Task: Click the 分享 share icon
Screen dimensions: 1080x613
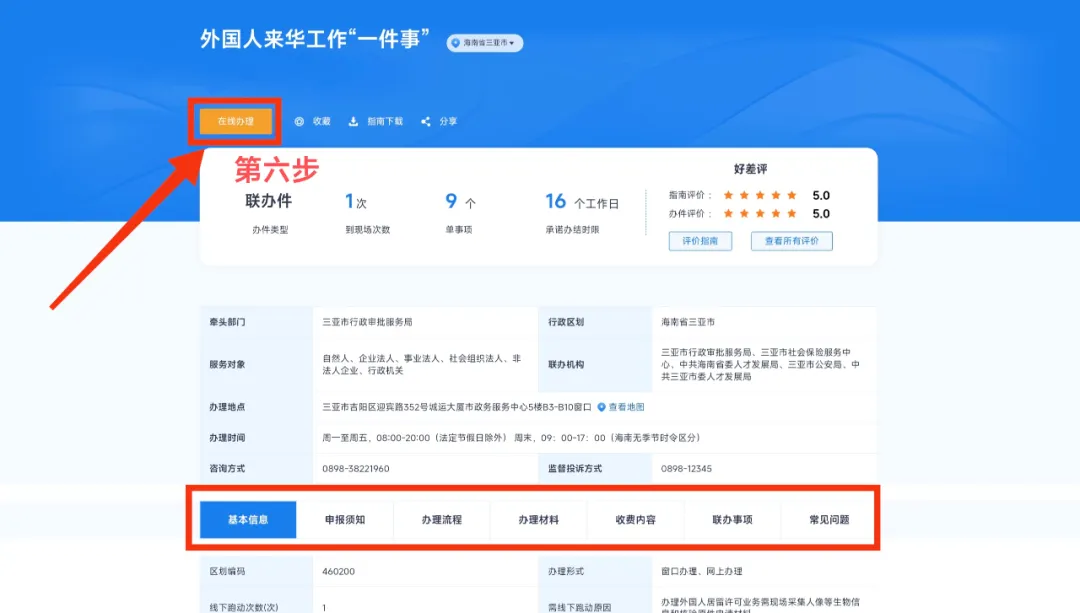Action: coord(425,121)
